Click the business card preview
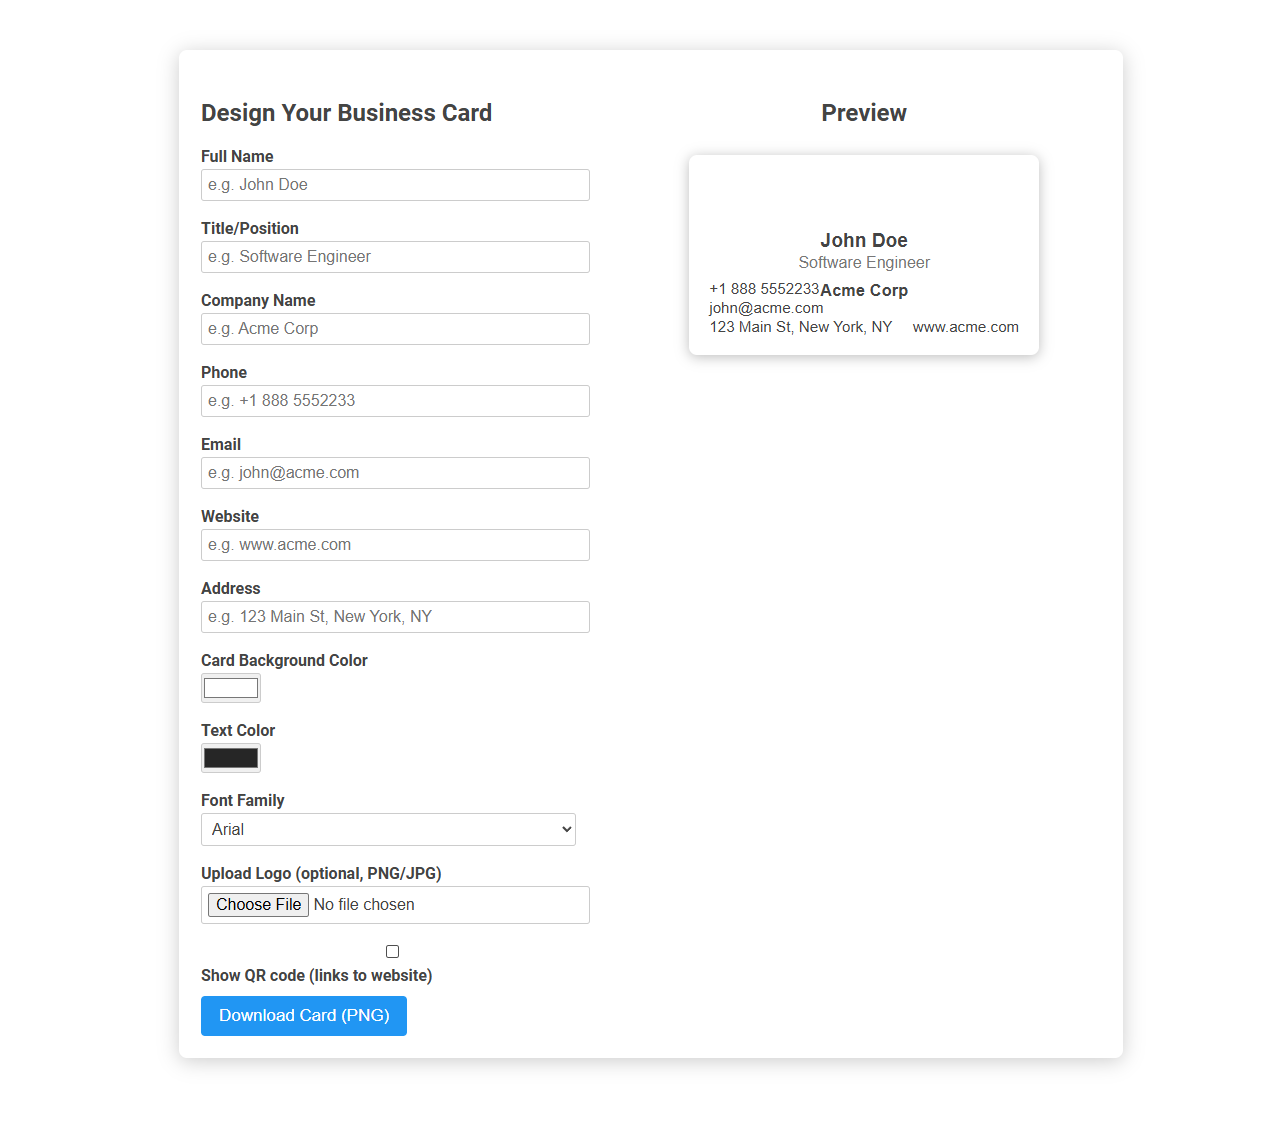Image resolution: width=1270 pixels, height=1138 pixels. click(863, 255)
